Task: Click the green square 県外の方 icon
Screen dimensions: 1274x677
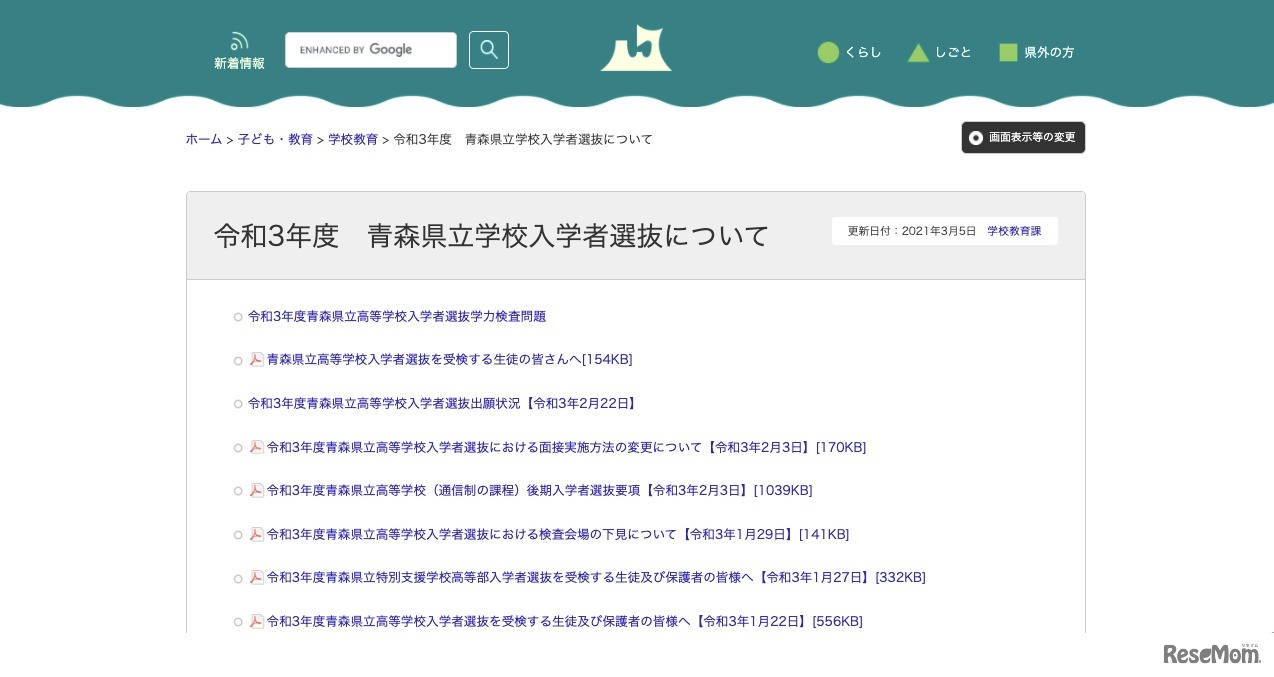Action: tap(1008, 53)
